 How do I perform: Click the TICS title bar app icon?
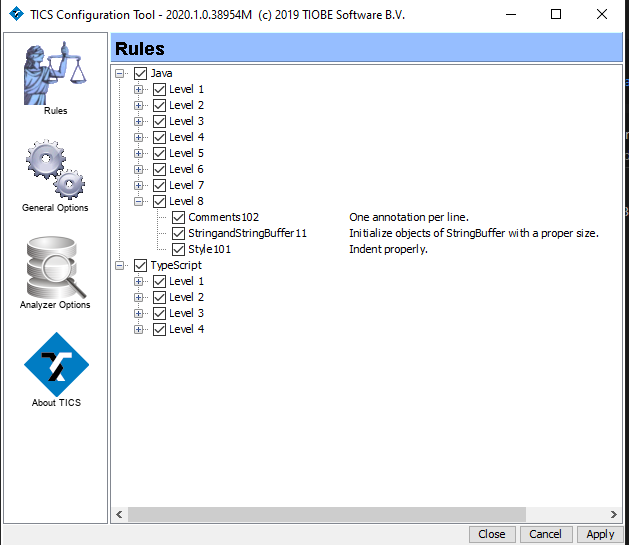click(x=15, y=15)
